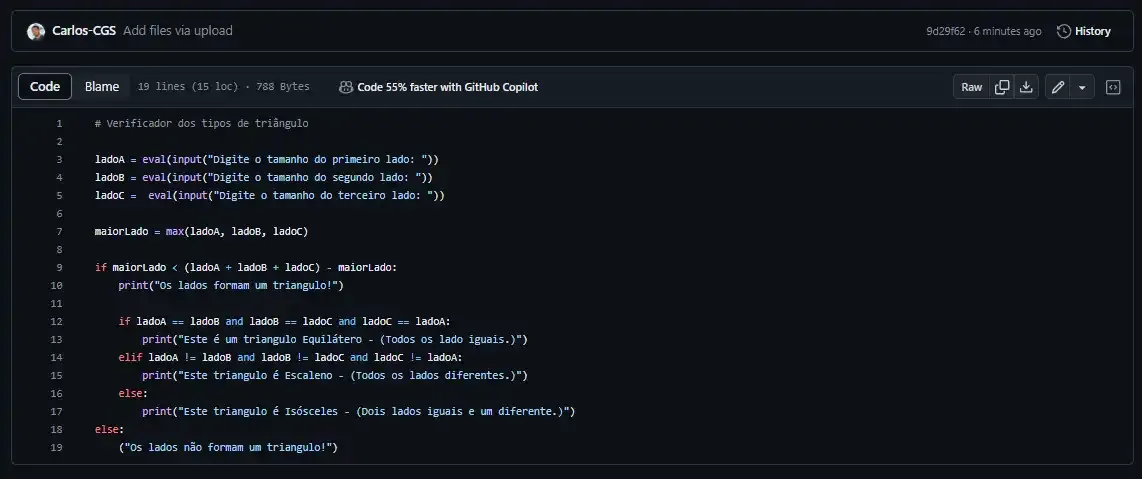Click the GitHub Copilot icon
Viewport: 1142px width, 479px height.
tap(346, 87)
